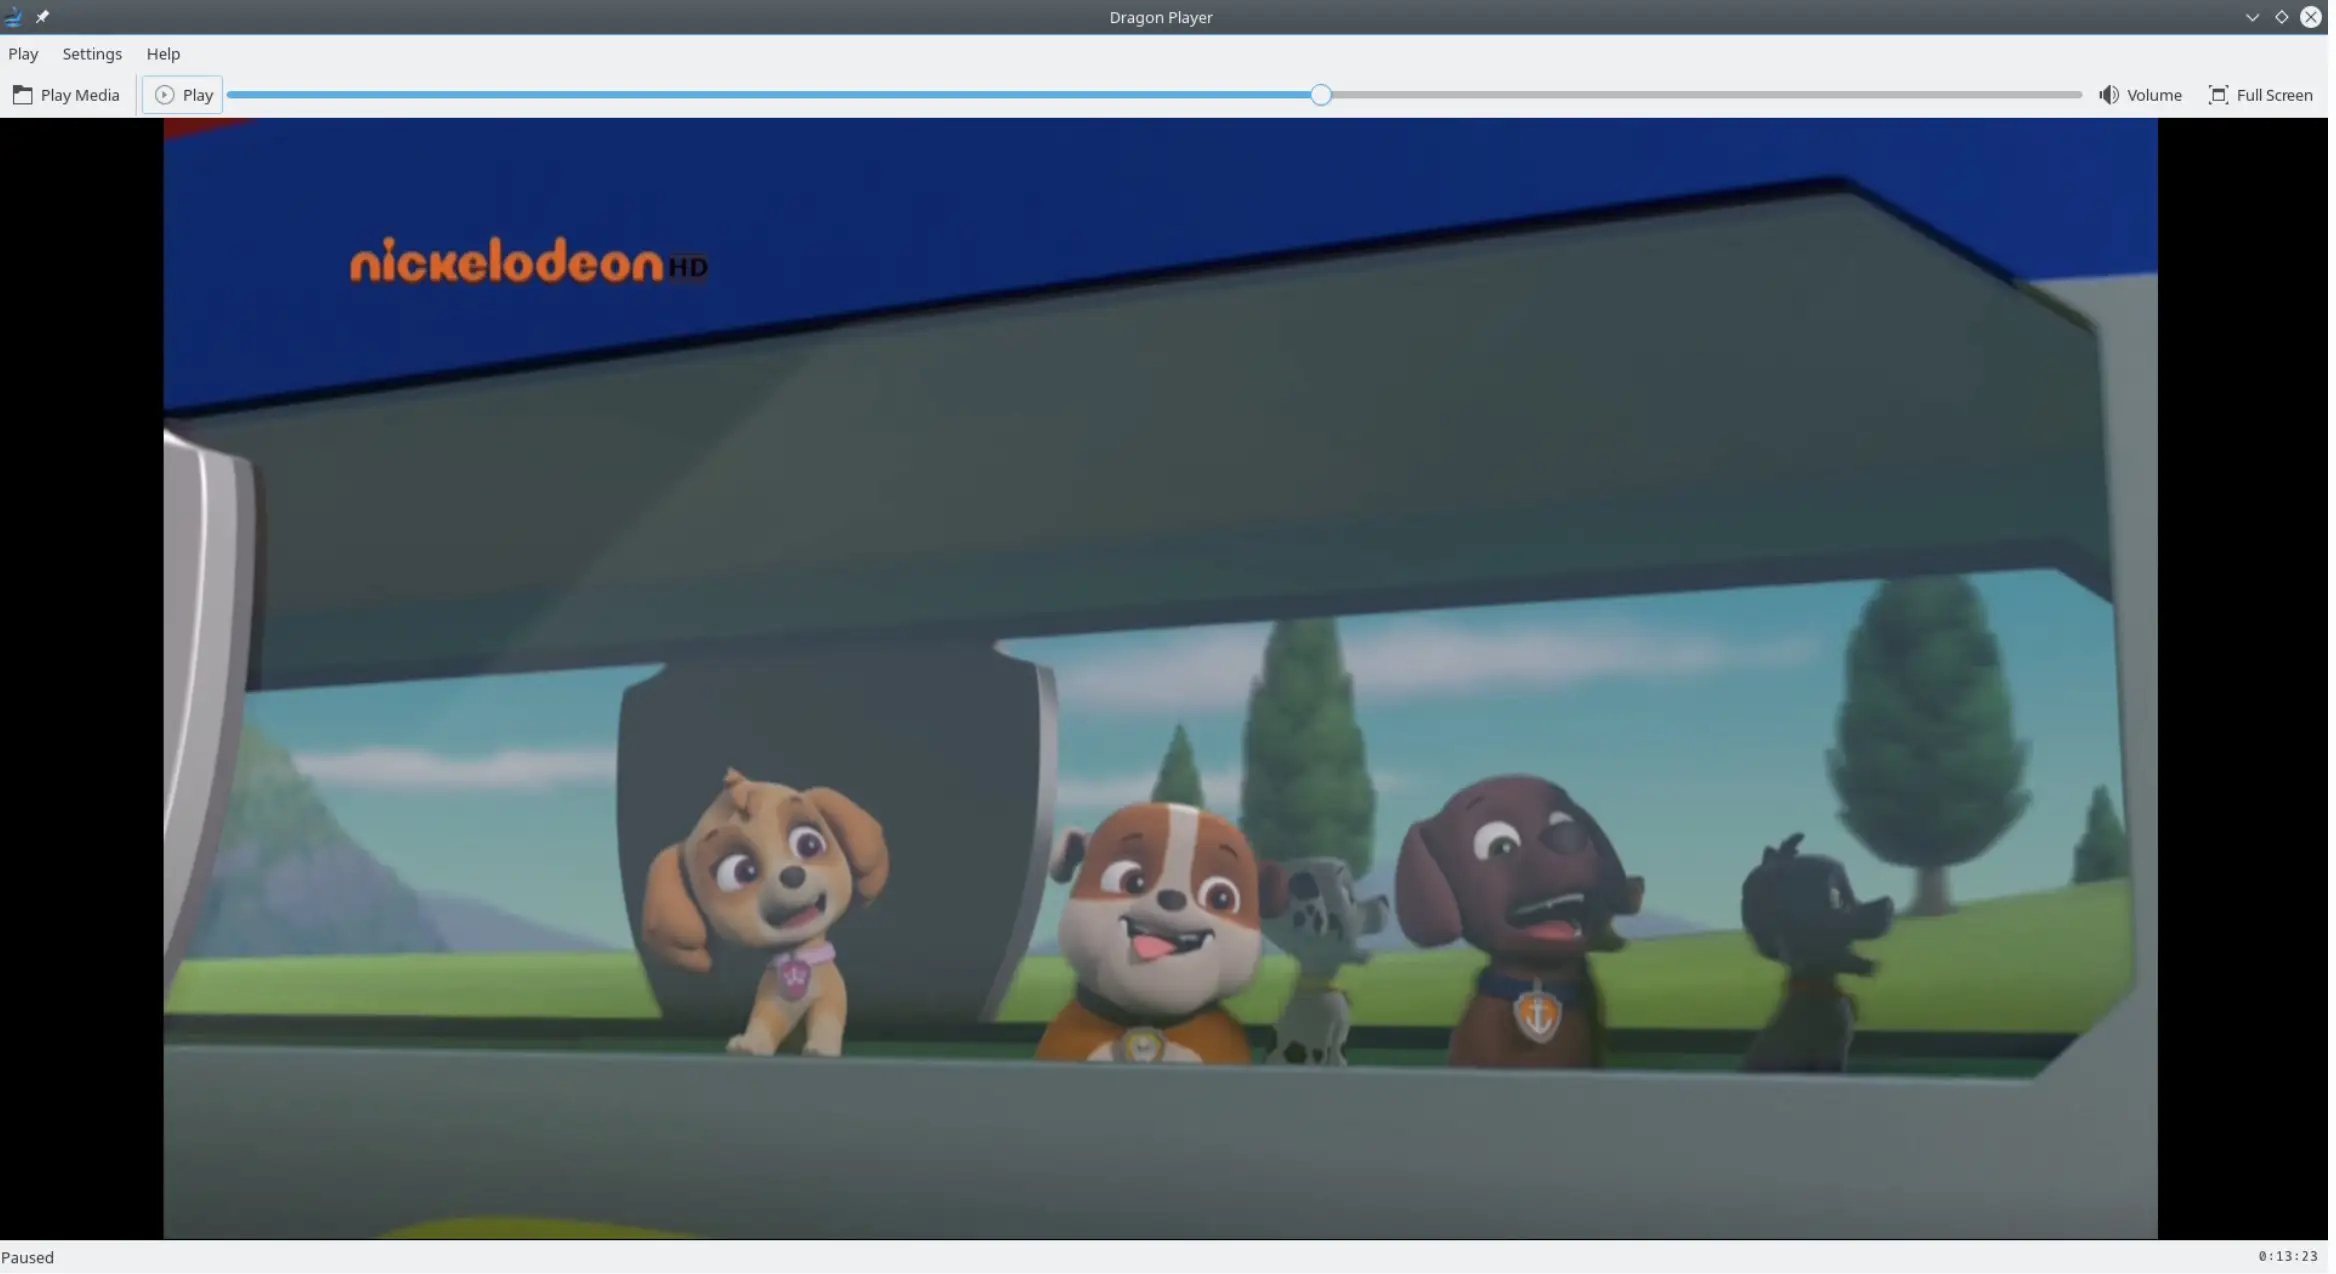Viewport: 2336px width, 1274px height.
Task: Toggle Full Screen mode
Action: click(2261, 94)
